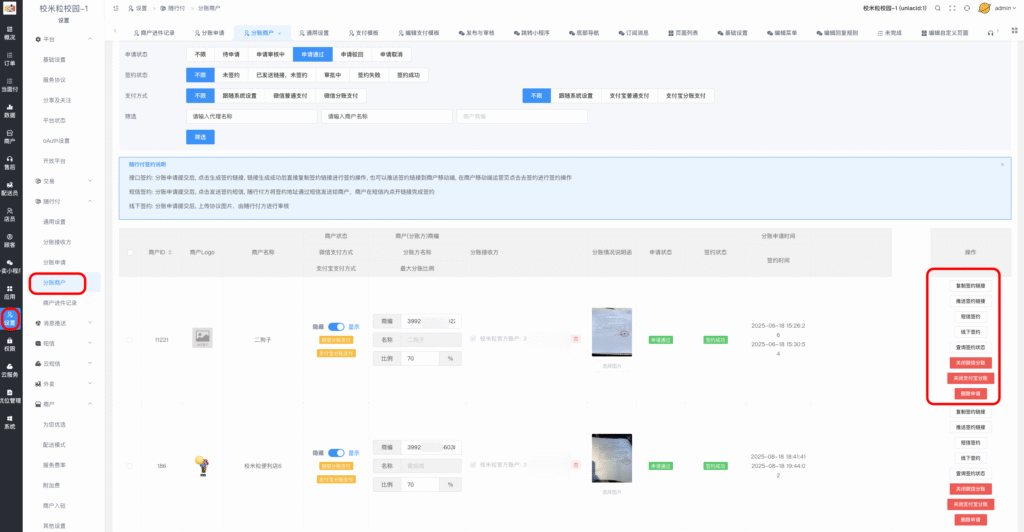Tick the checkbox for merchant 11221

[129, 339]
